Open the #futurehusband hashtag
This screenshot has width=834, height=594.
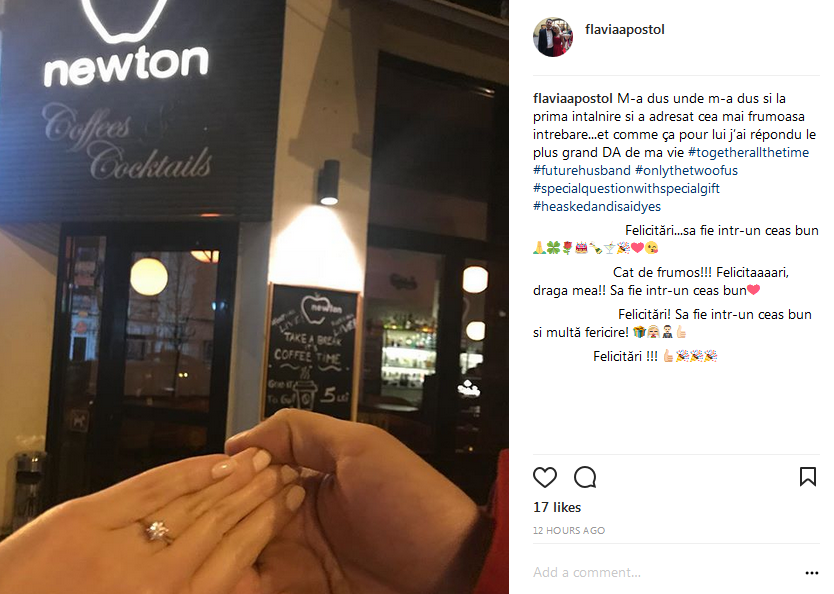(582, 171)
